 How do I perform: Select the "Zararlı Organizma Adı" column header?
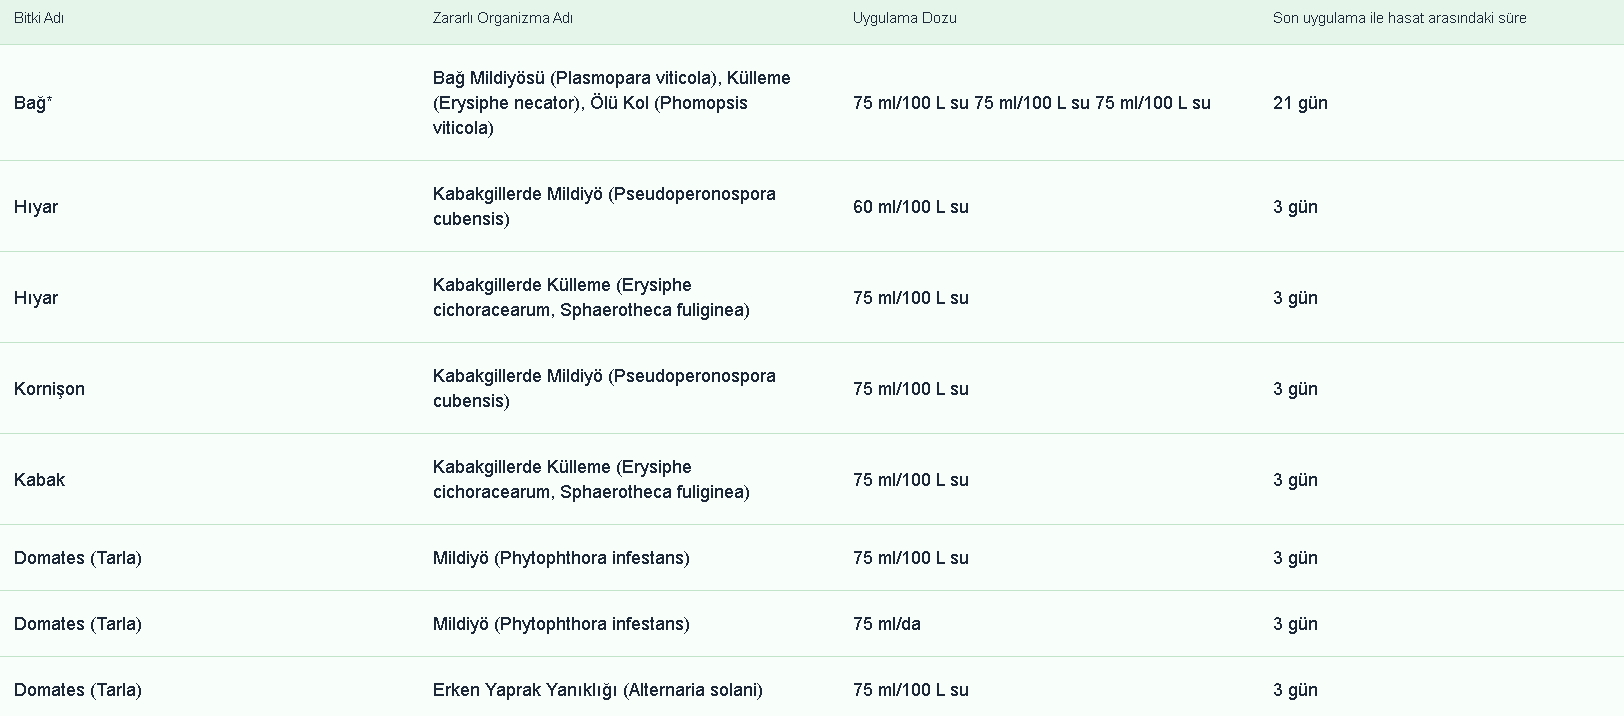point(502,18)
